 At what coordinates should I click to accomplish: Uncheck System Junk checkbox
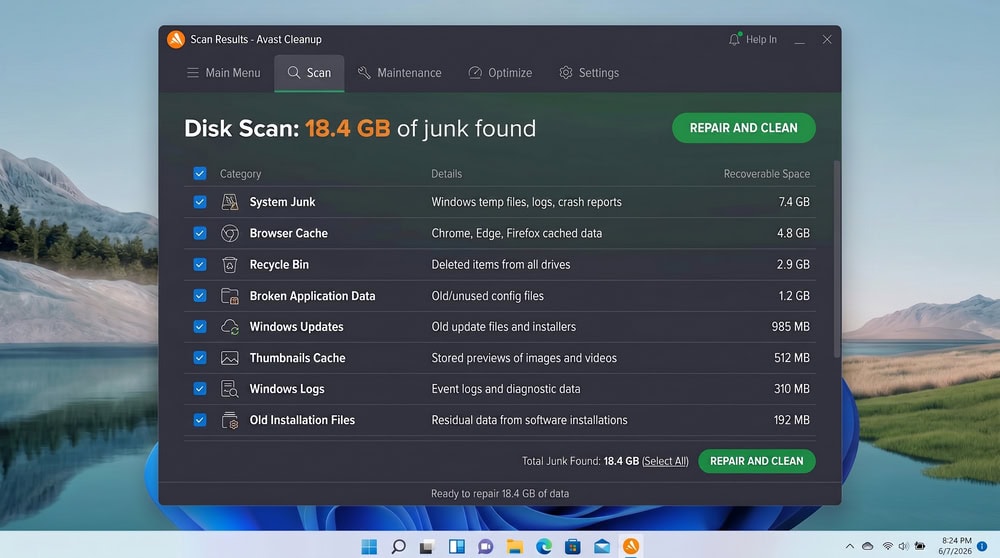pos(200,202)
